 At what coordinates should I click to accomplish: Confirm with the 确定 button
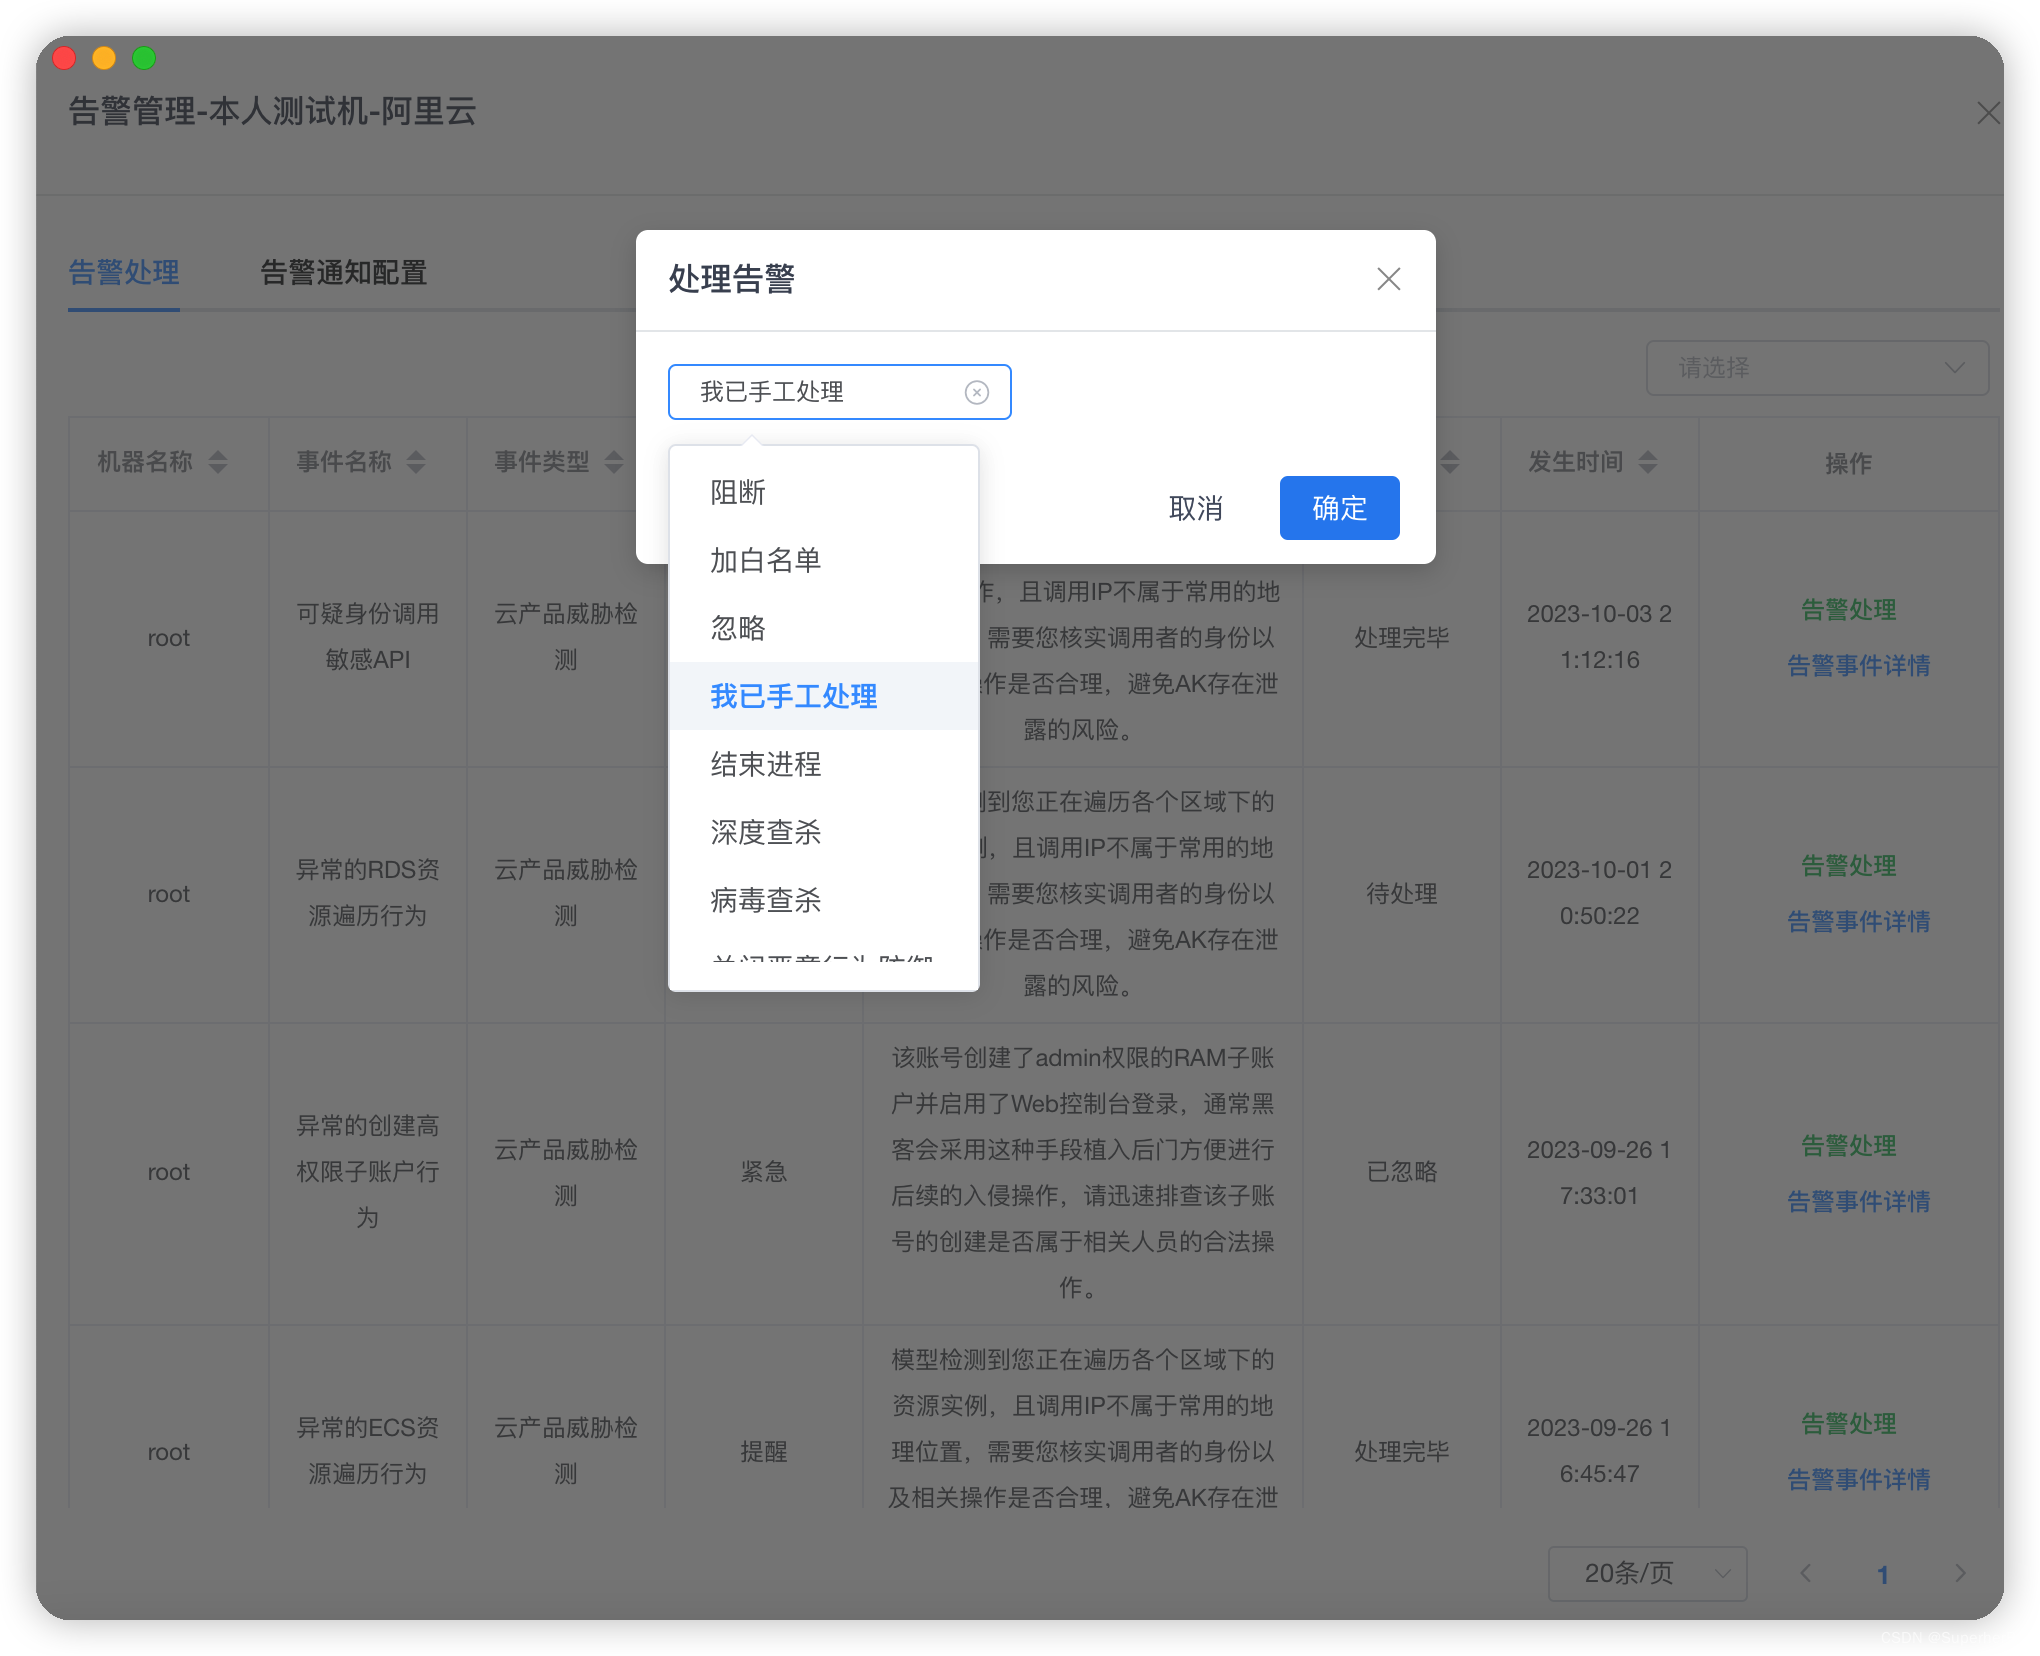pos(1339,508)
